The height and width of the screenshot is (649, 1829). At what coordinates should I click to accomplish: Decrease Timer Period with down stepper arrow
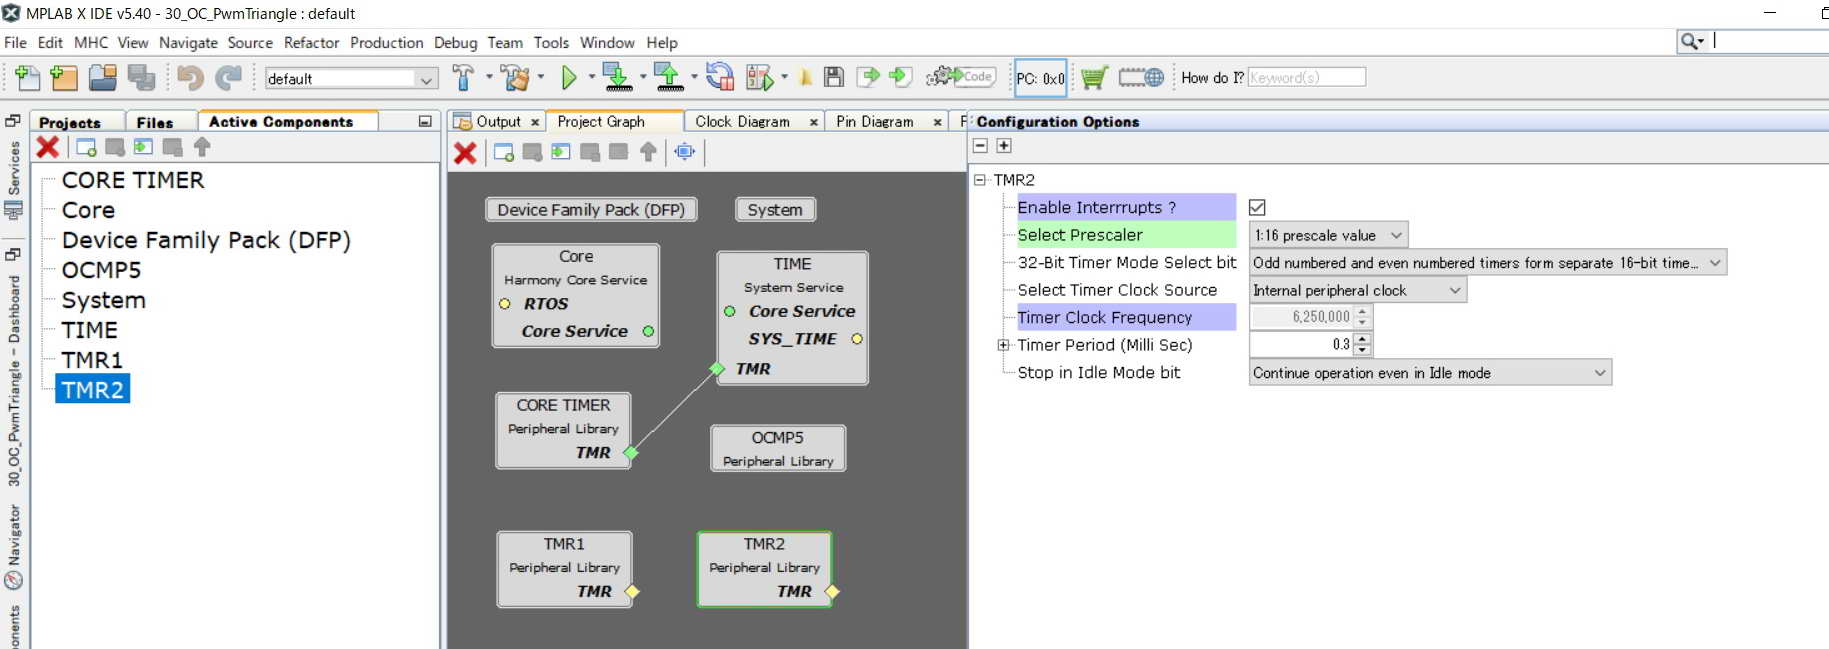coord(1362,350)
